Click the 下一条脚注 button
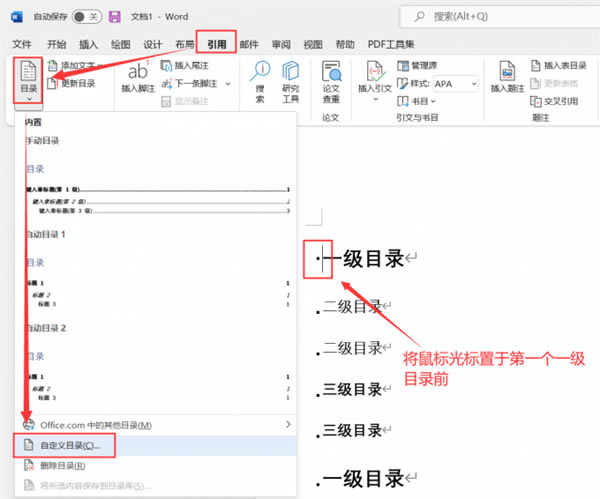Image resolution: width=600 pixels, height=499 pixels. [189, 83]
